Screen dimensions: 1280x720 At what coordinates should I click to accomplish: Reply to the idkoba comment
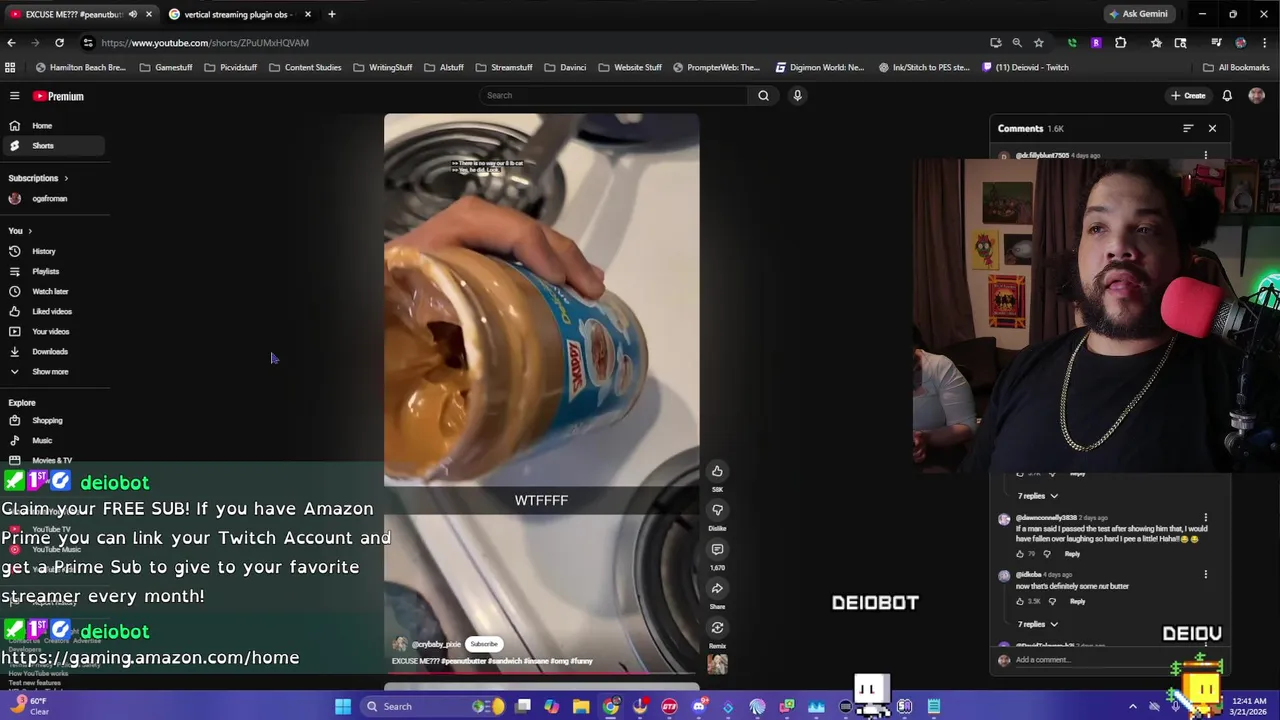(x=1077, y=602)
